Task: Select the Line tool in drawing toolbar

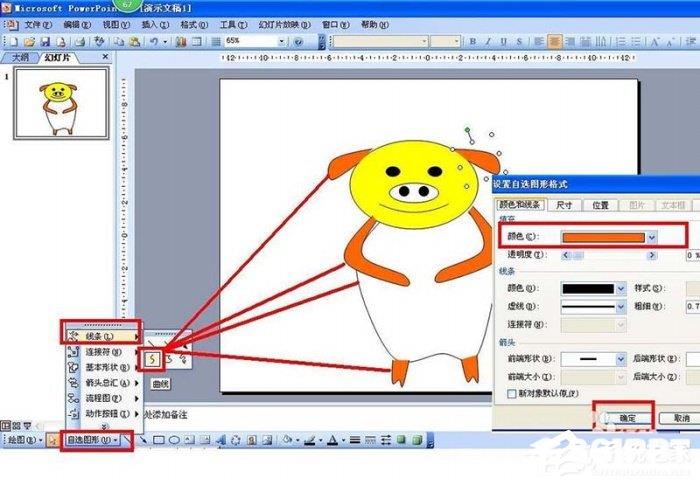Action: [x=127, y=440]
